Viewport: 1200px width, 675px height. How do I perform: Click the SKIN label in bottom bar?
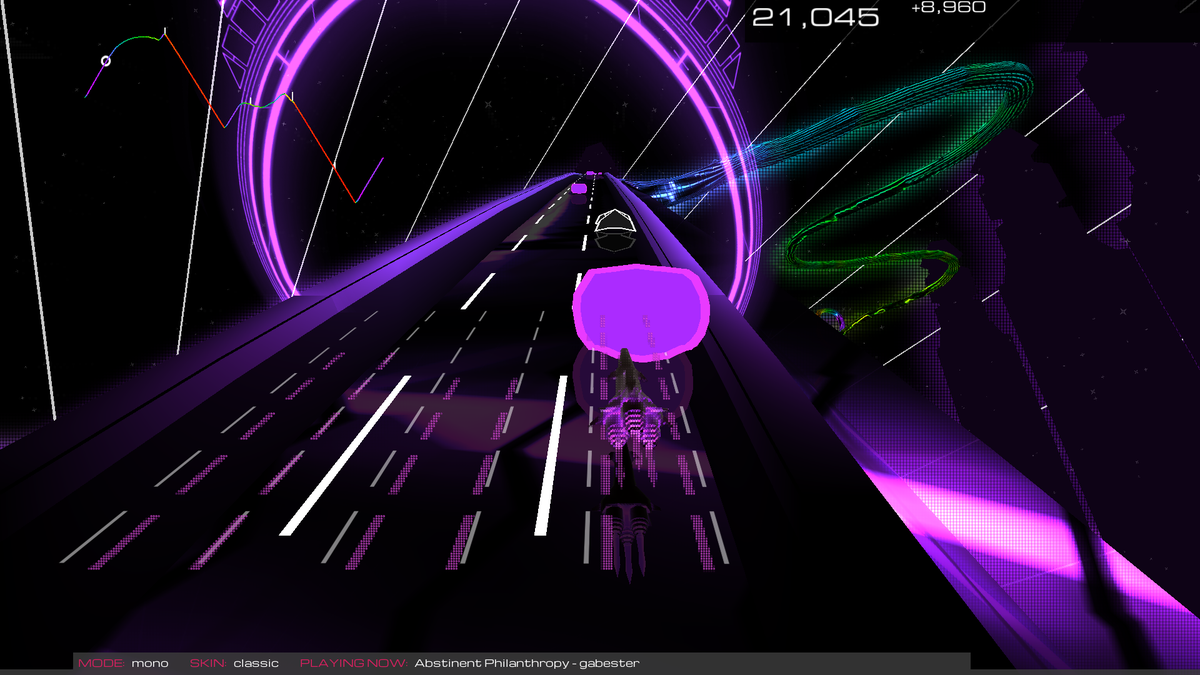click(208, 663)
